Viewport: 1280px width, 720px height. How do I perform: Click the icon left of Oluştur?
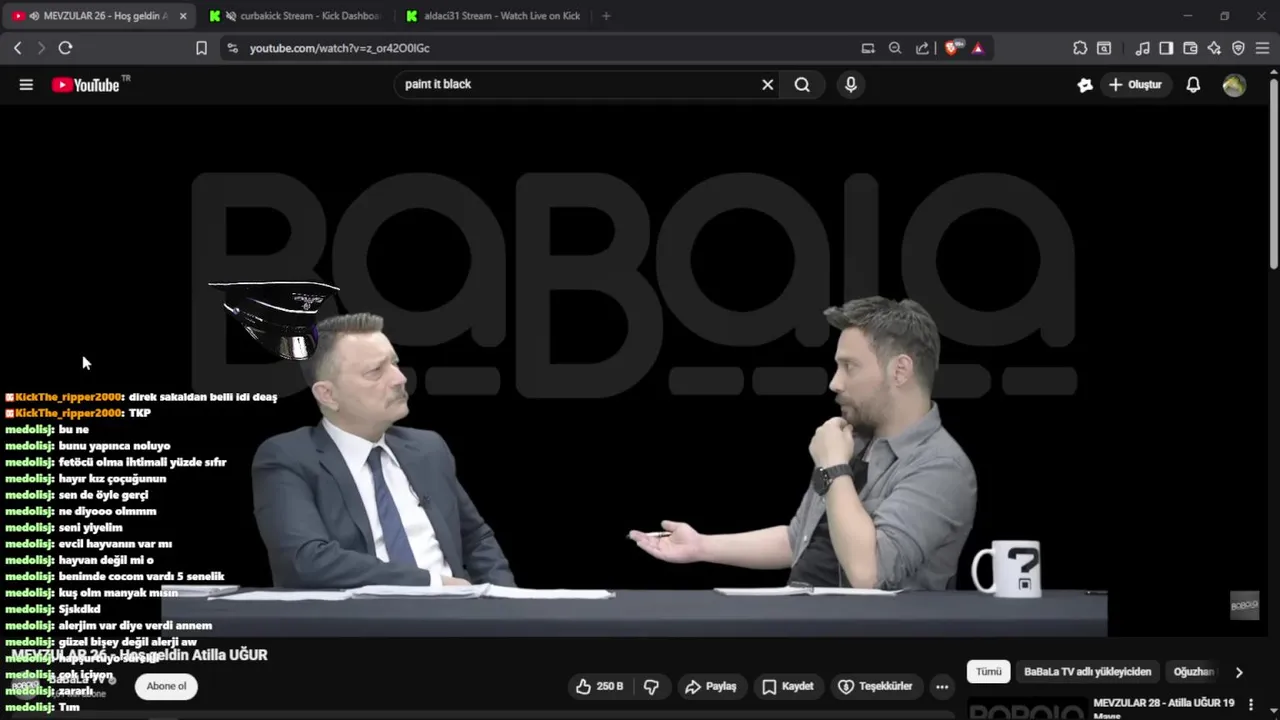pos(1085,85)
